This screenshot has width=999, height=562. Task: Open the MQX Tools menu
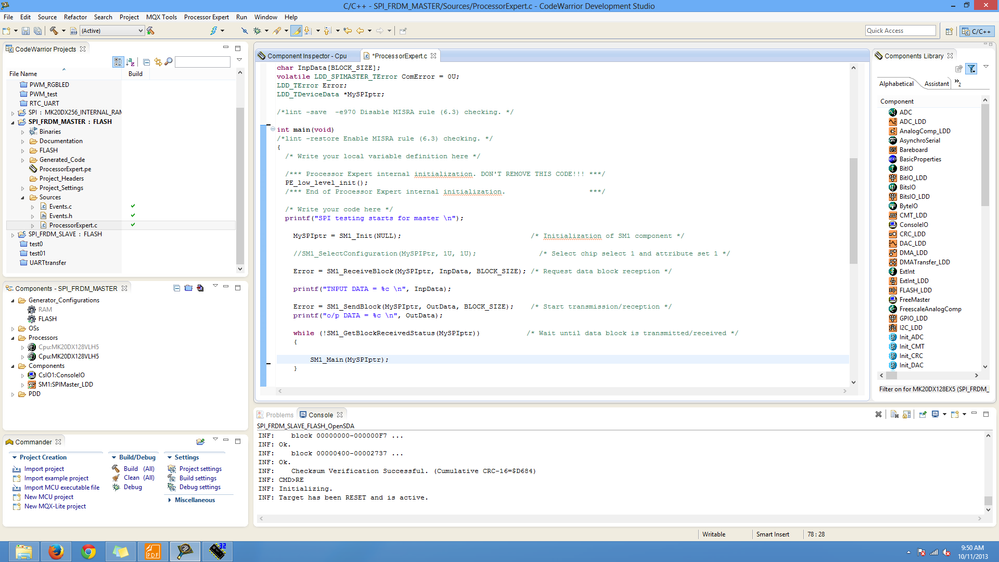[x=161, y=17]
